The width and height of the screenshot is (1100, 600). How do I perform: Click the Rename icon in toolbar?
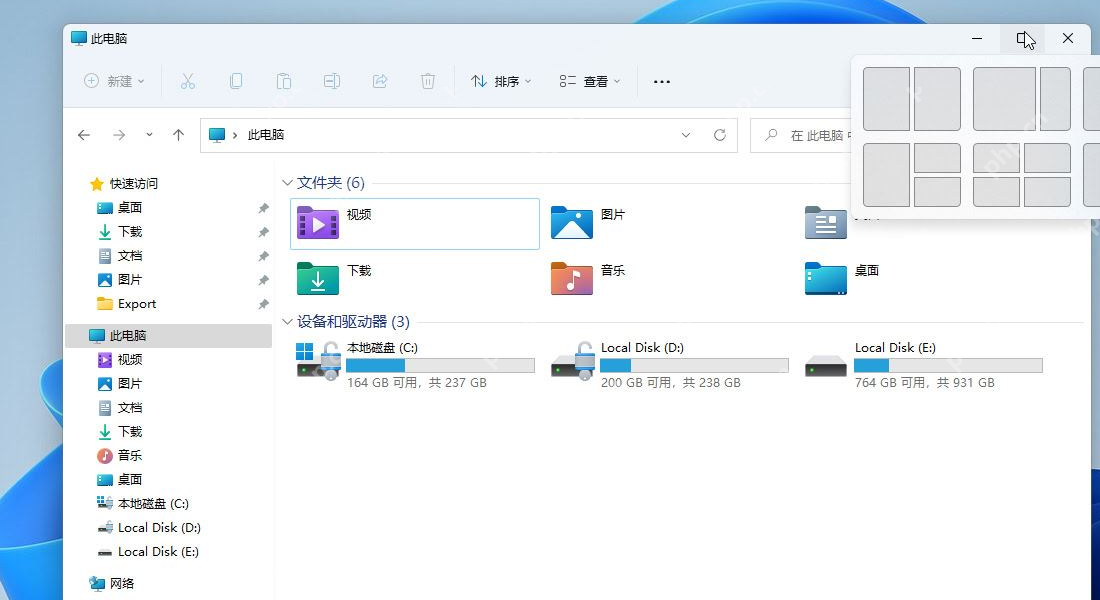(332, 81)
